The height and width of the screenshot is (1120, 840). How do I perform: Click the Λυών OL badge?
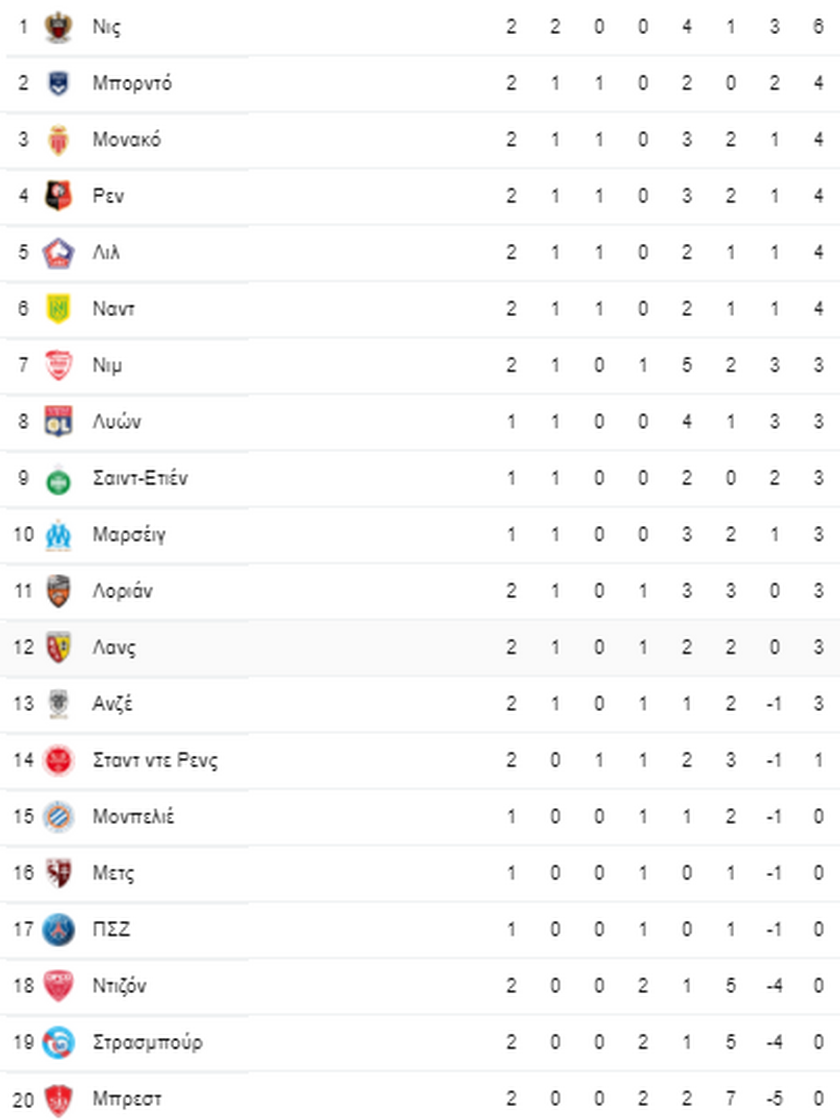pyautogui.click(x=58, y=422)
